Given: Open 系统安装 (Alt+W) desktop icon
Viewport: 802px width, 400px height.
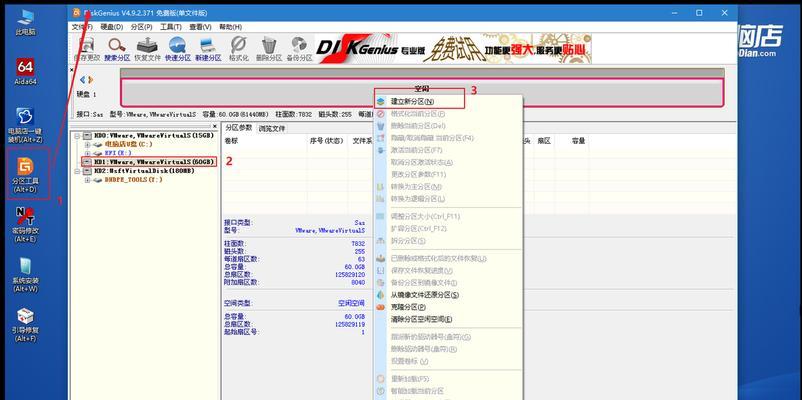Looking at the screenshot, I should [26, 275].
